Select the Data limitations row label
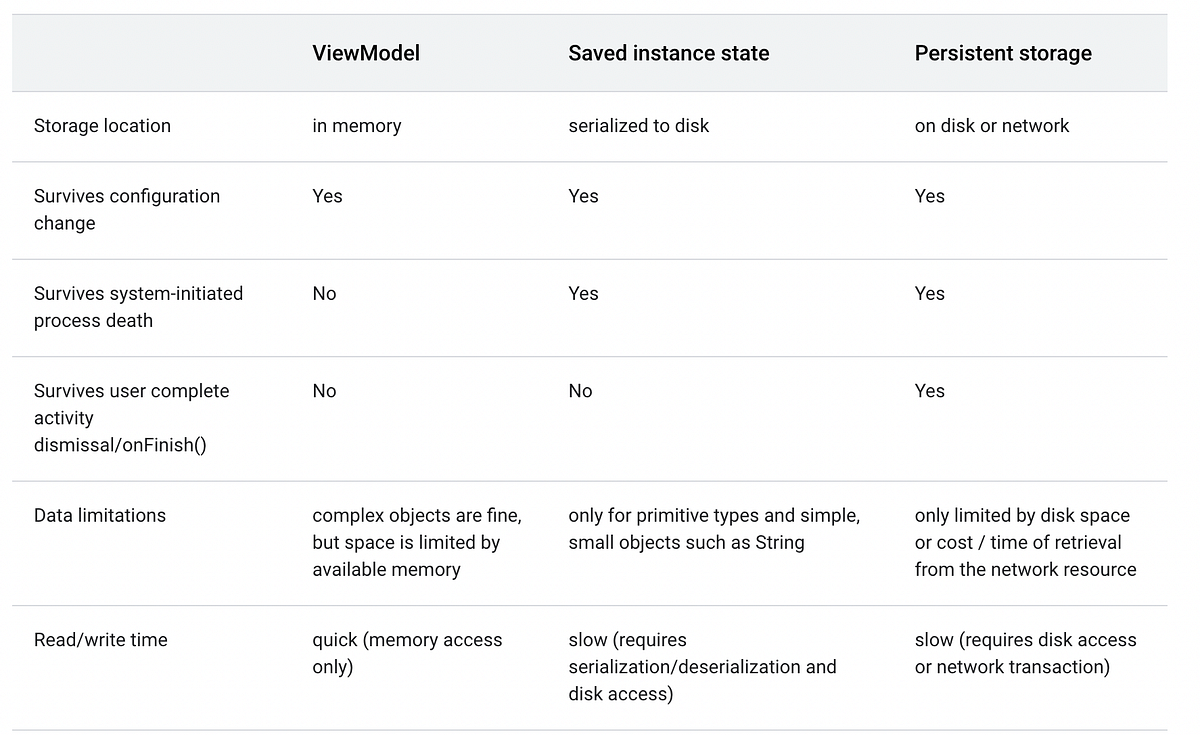Viewport: 1200px width, 735px height. tap(100, 516)
